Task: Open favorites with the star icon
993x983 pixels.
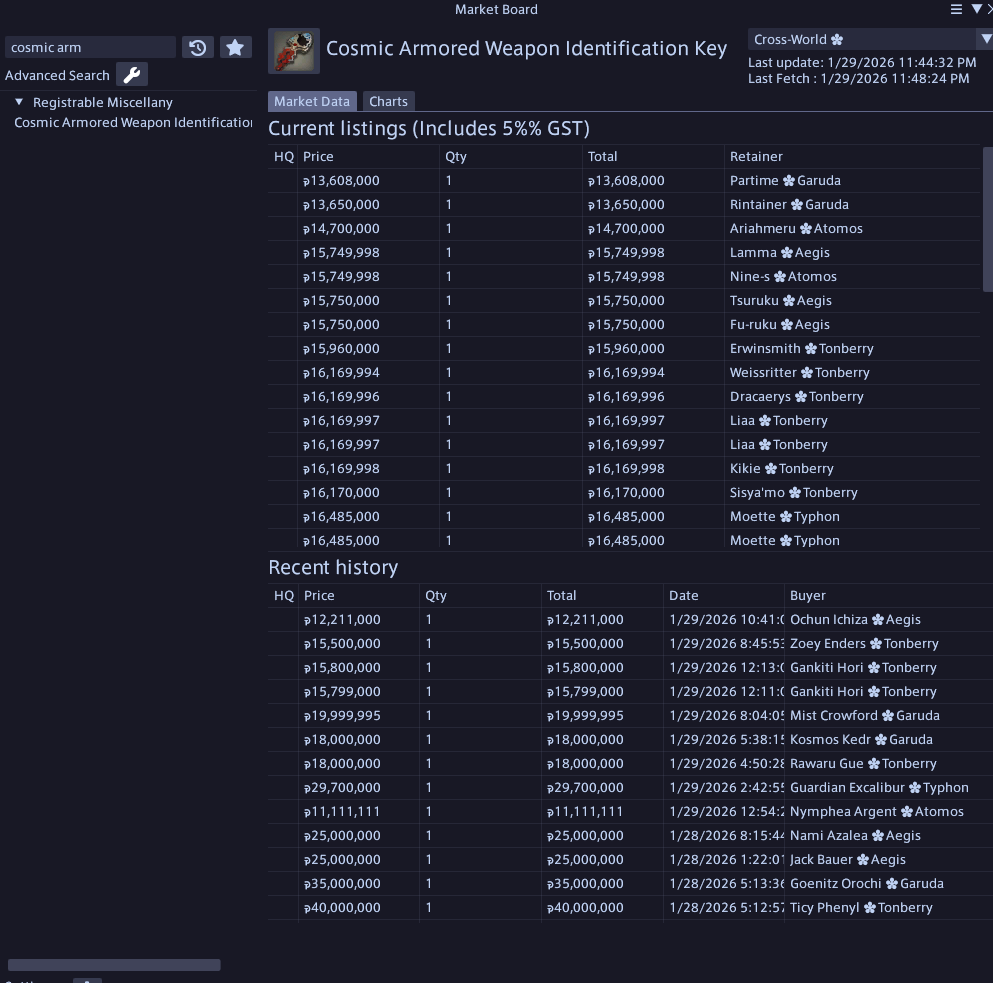Action: [x=235, y=48]
